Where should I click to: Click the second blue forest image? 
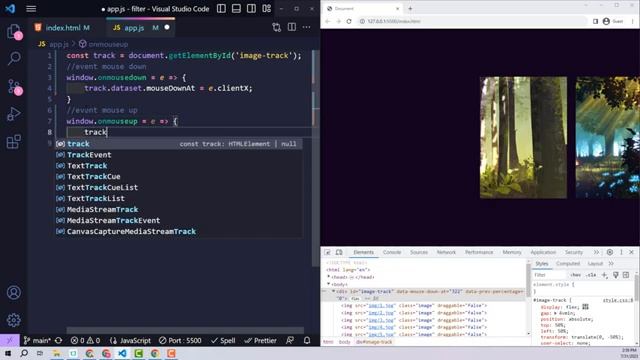[x=608, y=138]
